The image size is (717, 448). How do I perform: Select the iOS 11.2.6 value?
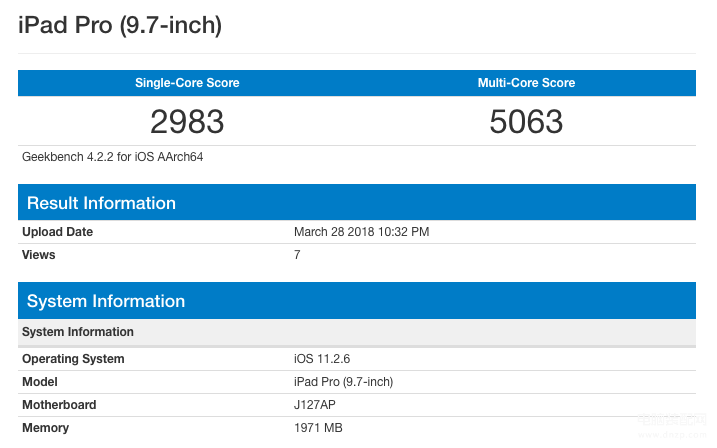[x=322, y=359]
